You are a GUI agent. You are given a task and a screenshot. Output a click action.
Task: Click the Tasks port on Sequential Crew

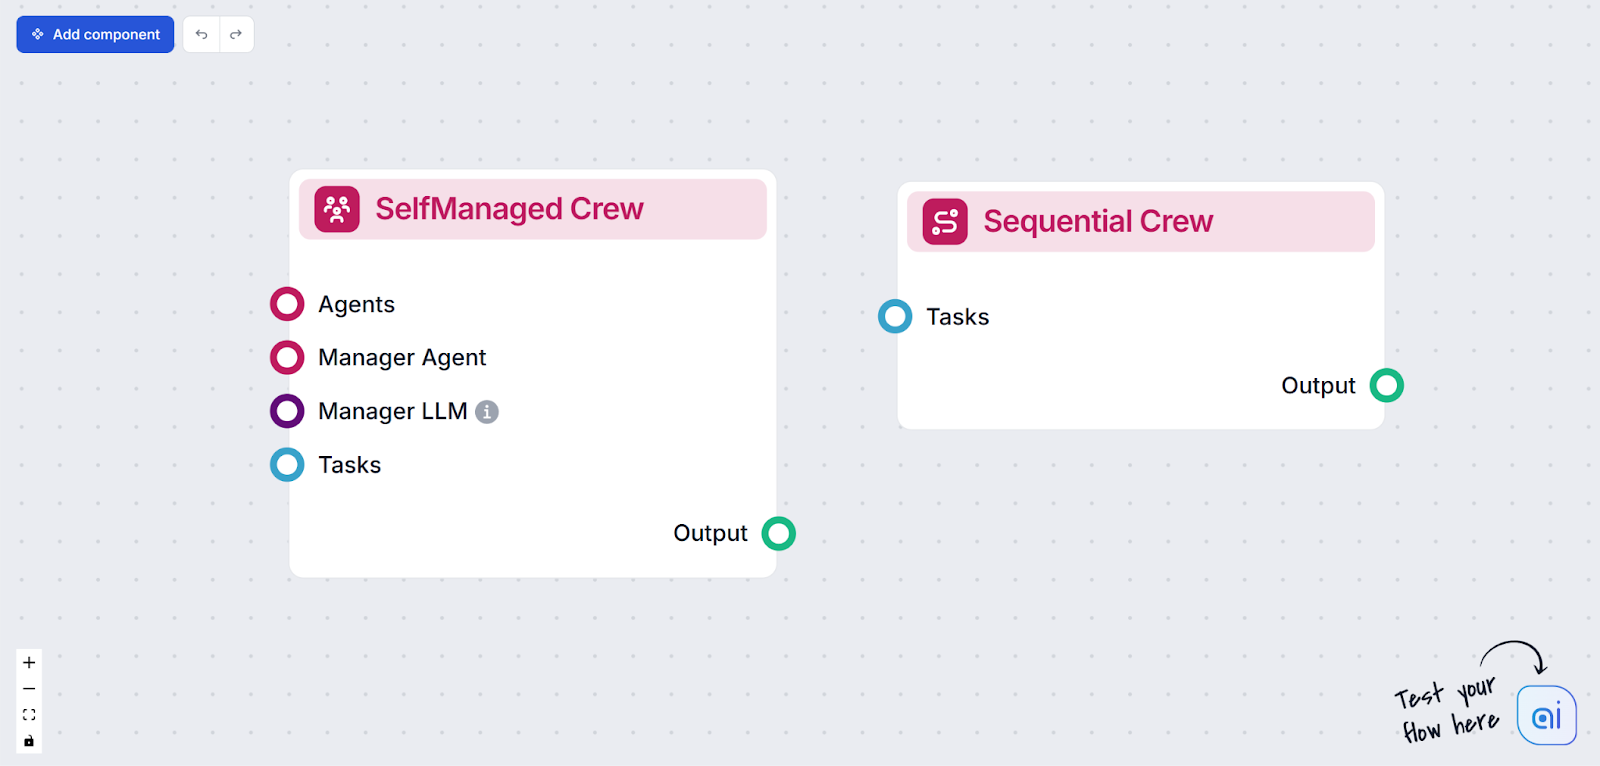(x=894, y=316)
